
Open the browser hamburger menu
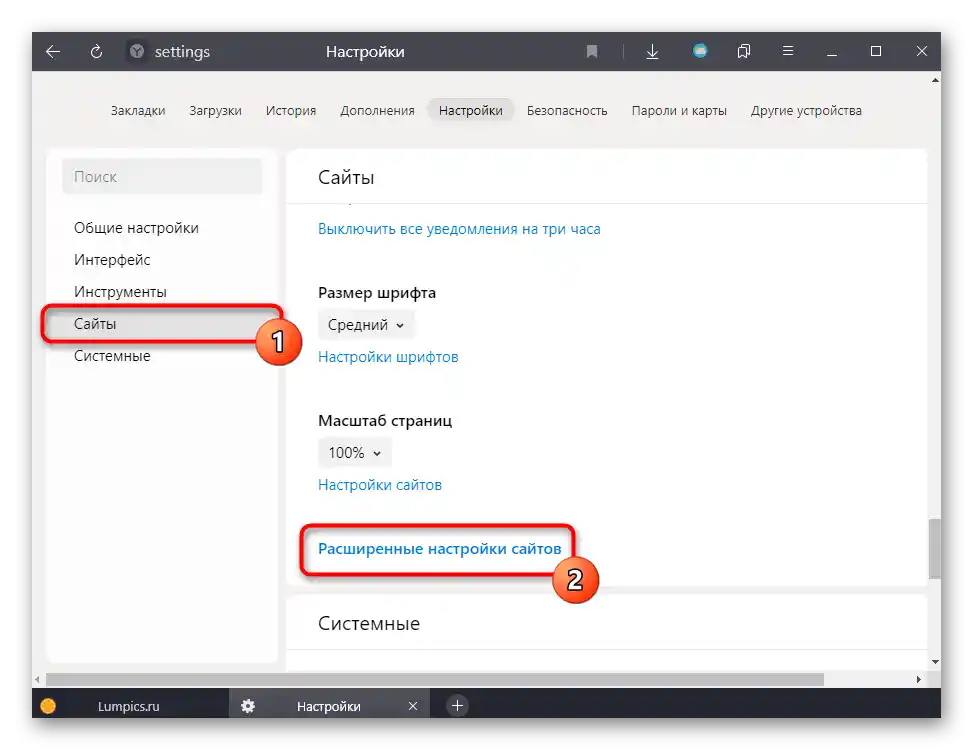788,51
